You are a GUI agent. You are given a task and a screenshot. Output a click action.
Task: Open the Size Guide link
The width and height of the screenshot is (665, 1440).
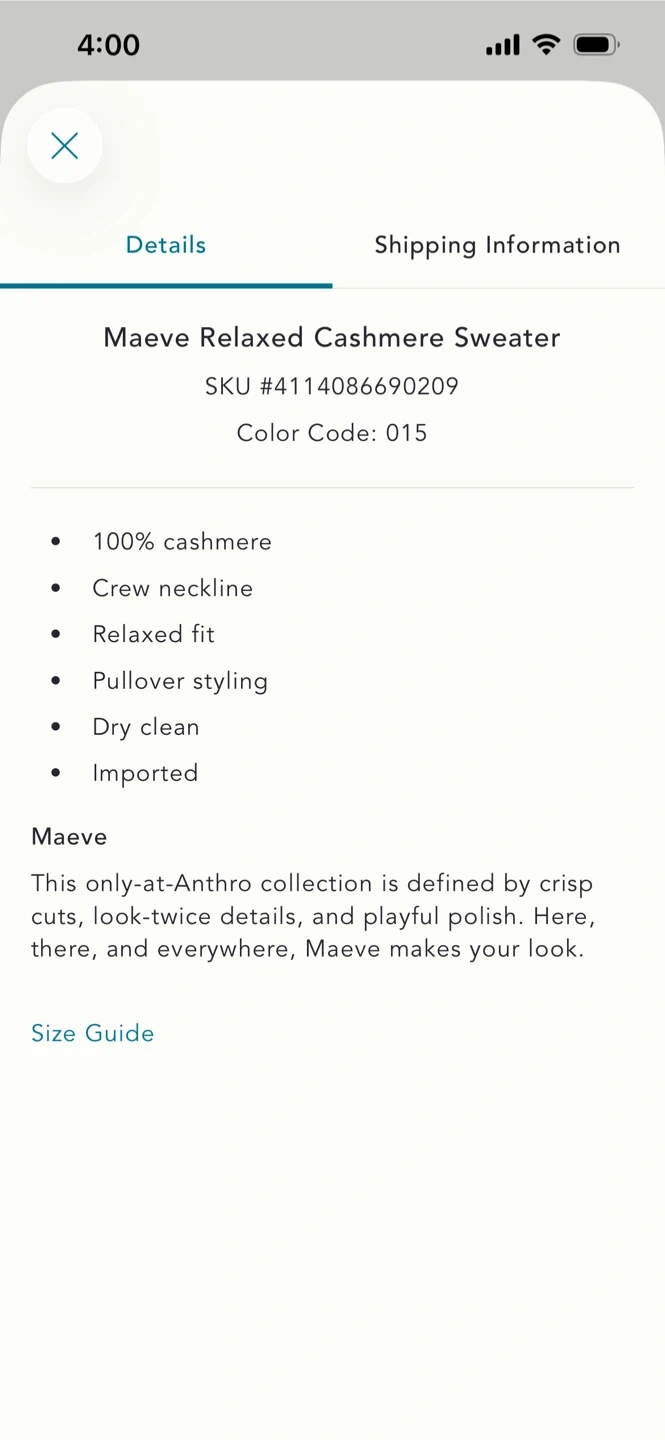93,1033
